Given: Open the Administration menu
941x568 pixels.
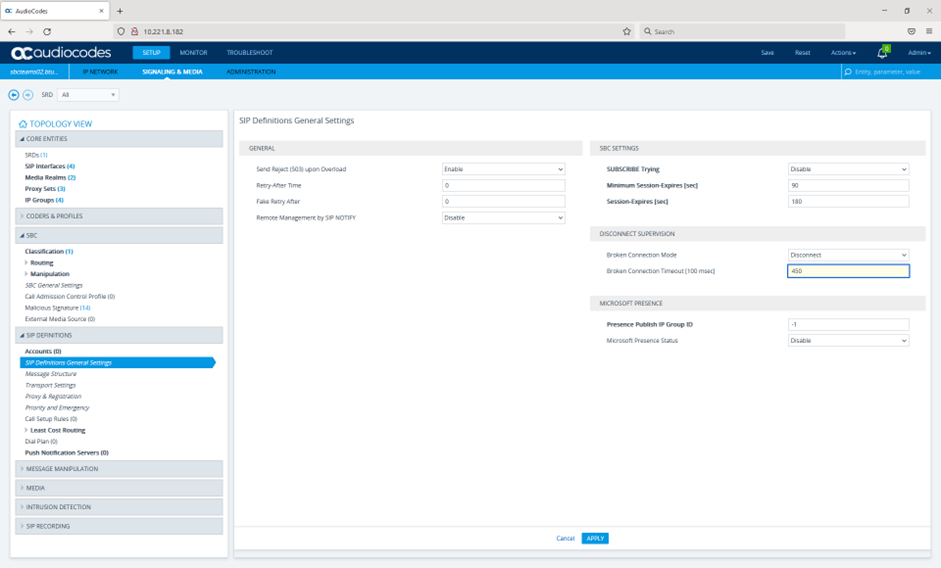Looking at the screenshot, I should [x=251, y=71].
